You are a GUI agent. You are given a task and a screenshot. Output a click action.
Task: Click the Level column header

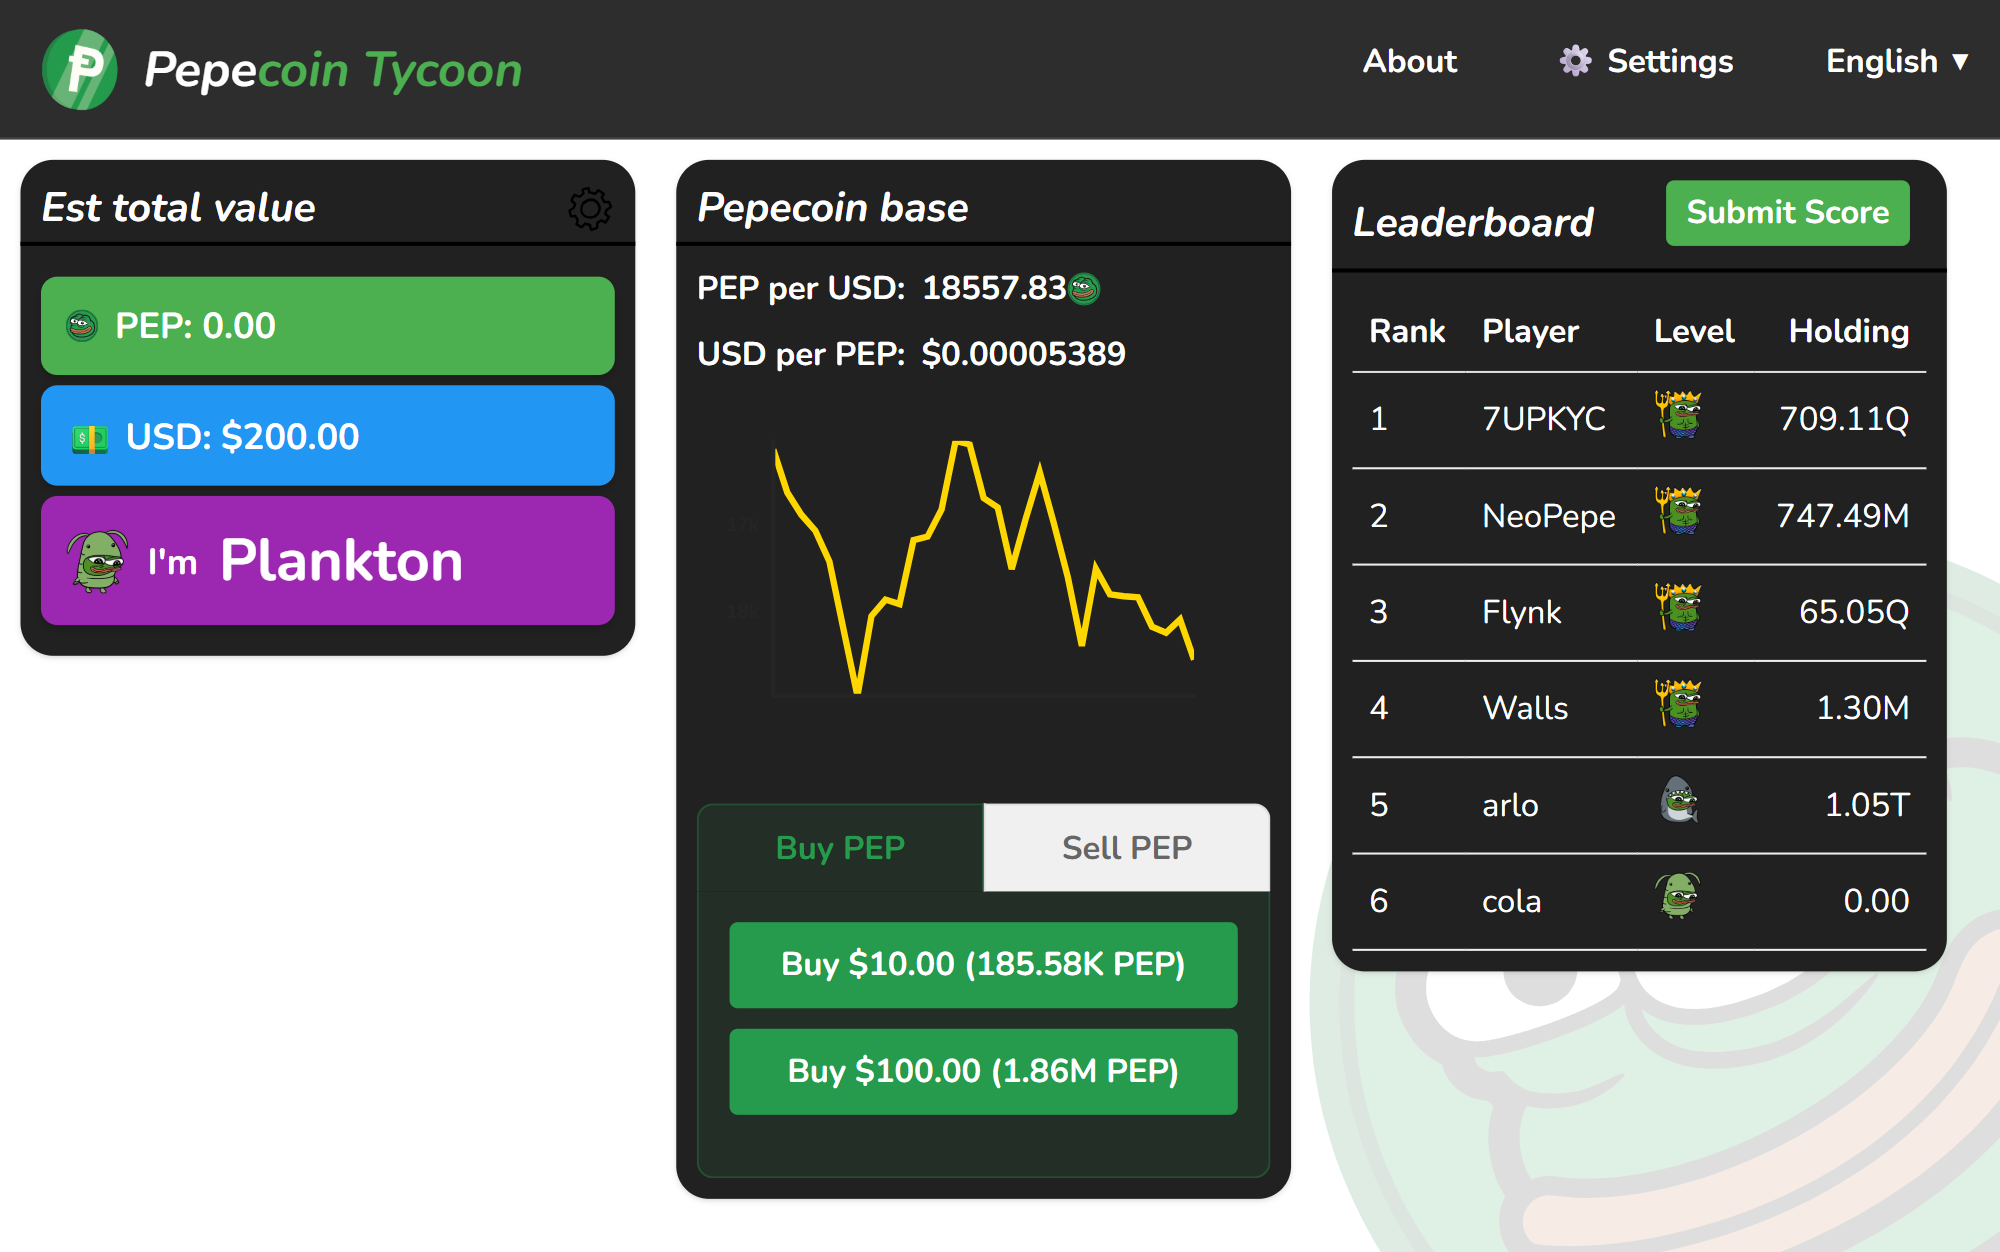1694,331
